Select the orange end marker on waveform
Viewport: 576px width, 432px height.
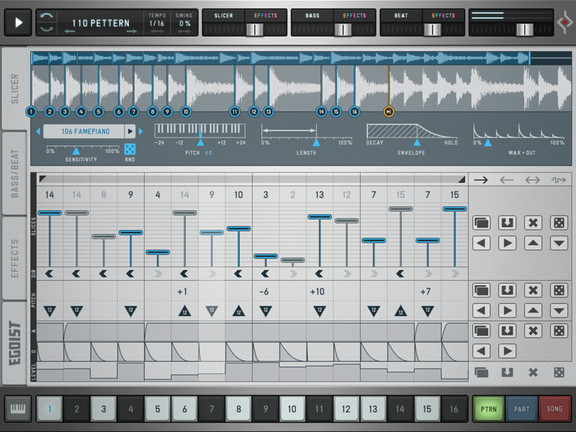[x=389, y=112]
